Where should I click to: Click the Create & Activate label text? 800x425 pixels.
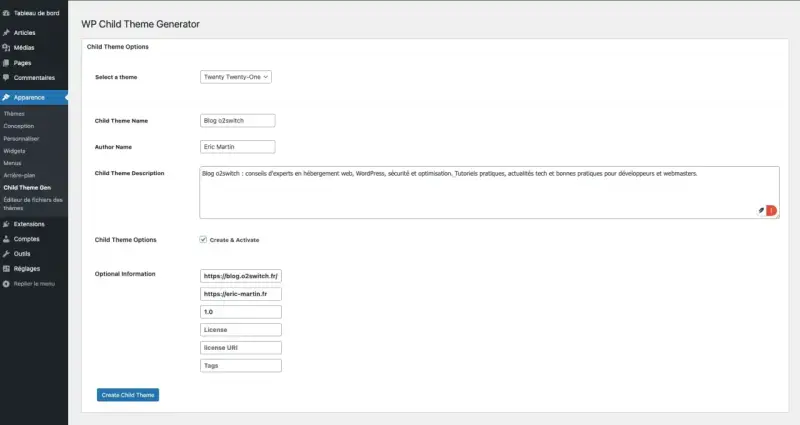coord(234,240)
